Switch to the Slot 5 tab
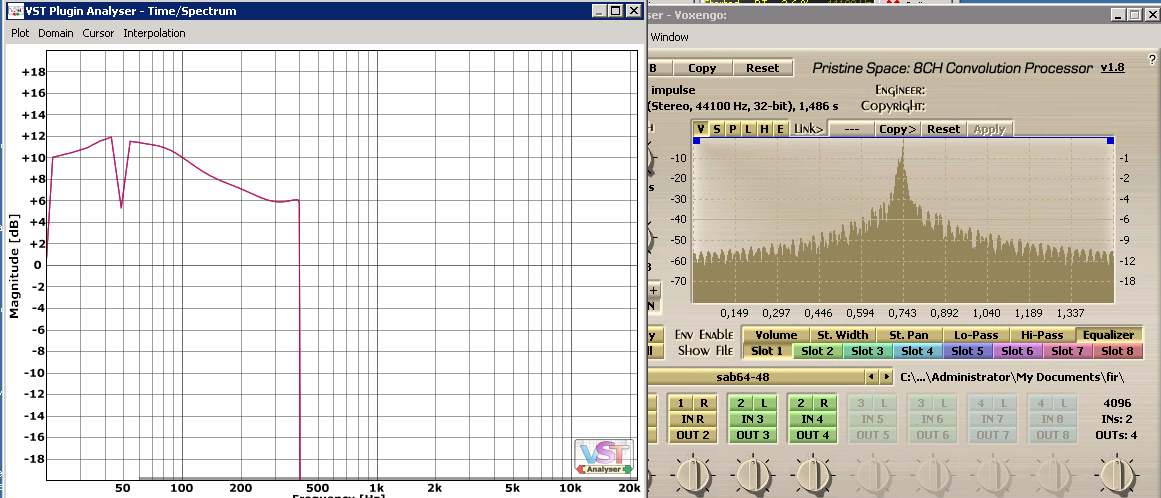 pyautogui.click(x=968, y=351)
